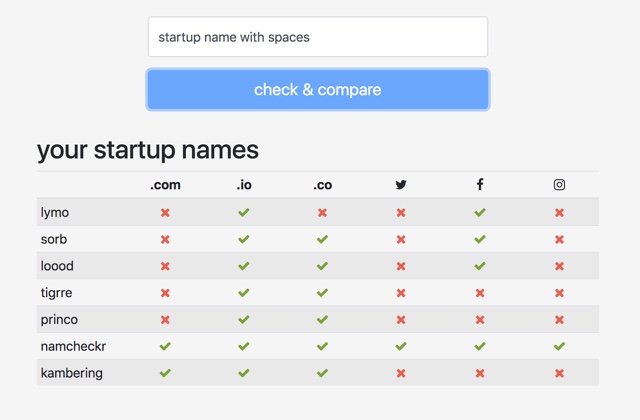Click namcheckr's green Instagram checkmark

click(559, 347)
